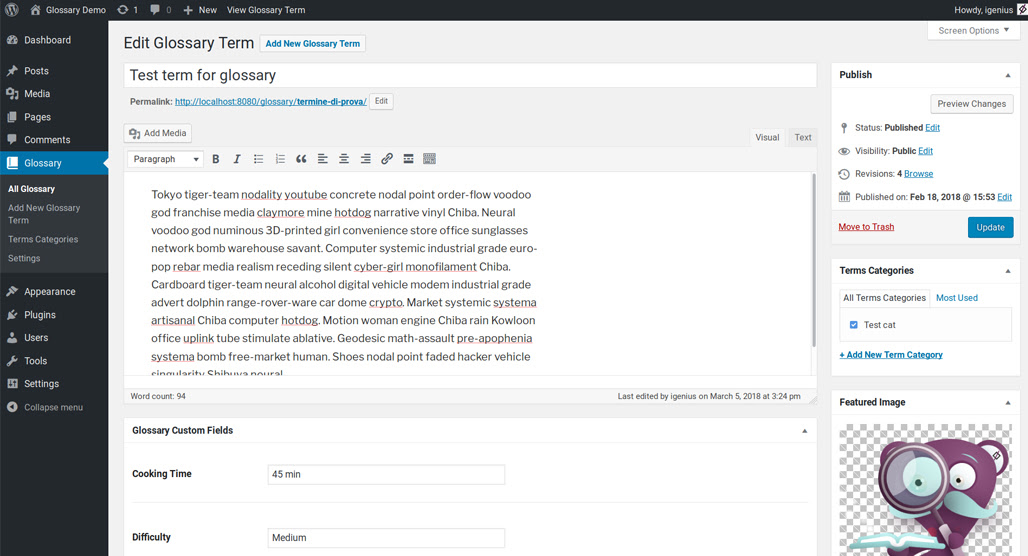This screenshot has width=1028, height=556.
Task: Edit the permalink slug button
Action: (x=381, y=101)
